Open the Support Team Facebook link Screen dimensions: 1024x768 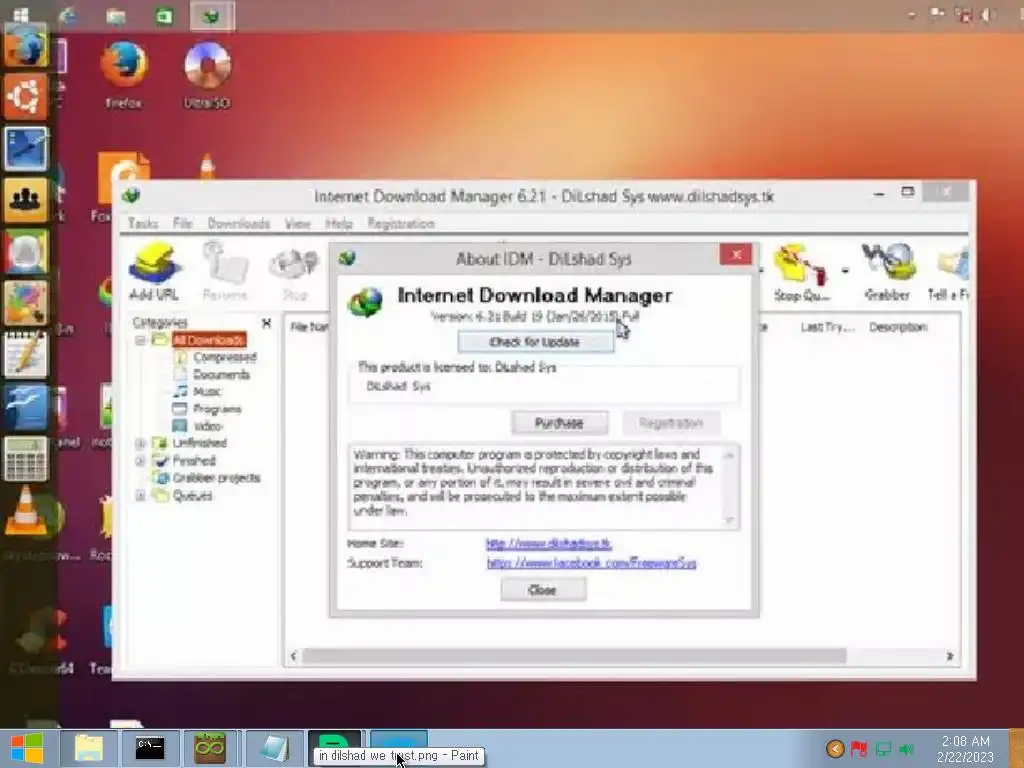tap(591, 563)
